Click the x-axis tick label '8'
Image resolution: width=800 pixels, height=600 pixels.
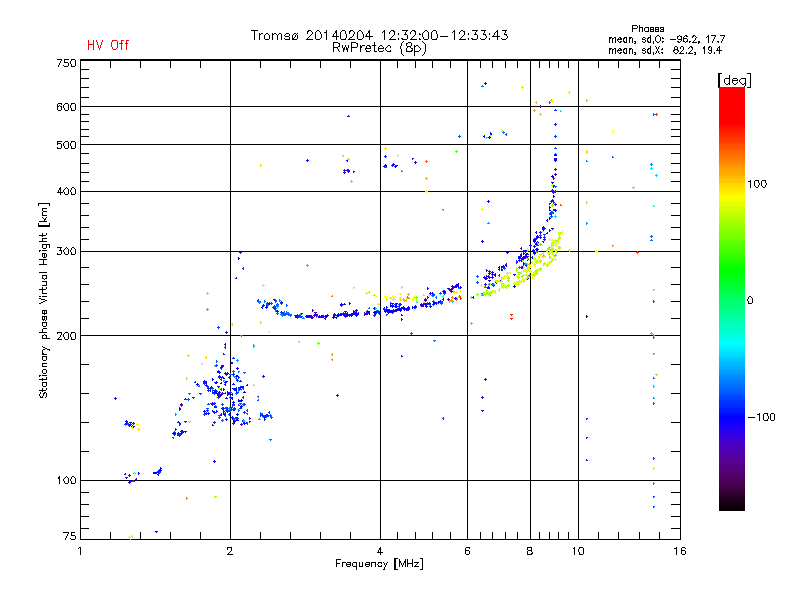point(530,551)
